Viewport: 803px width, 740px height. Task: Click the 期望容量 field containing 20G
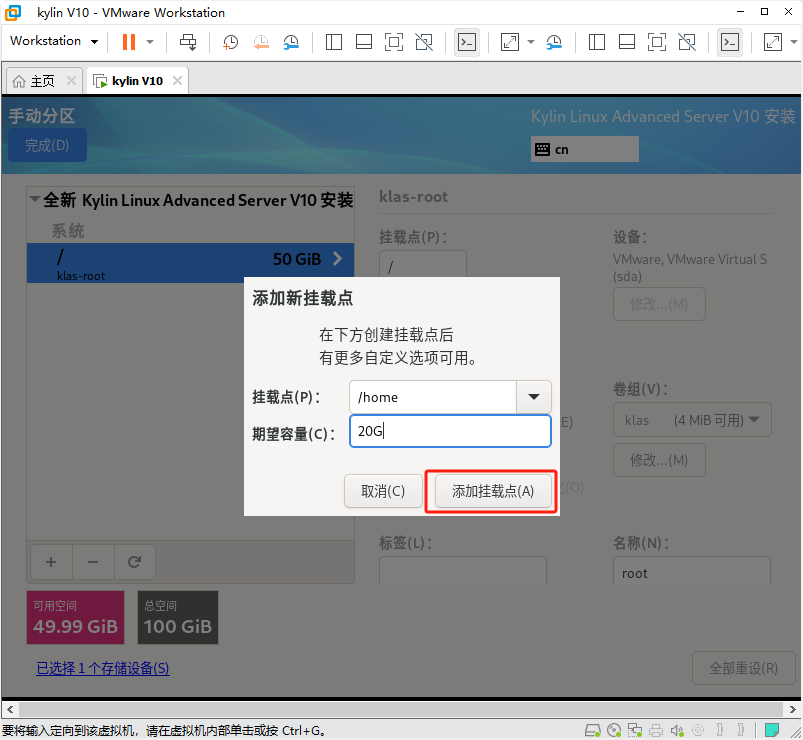pyautogui.click(x=450, y=431)
